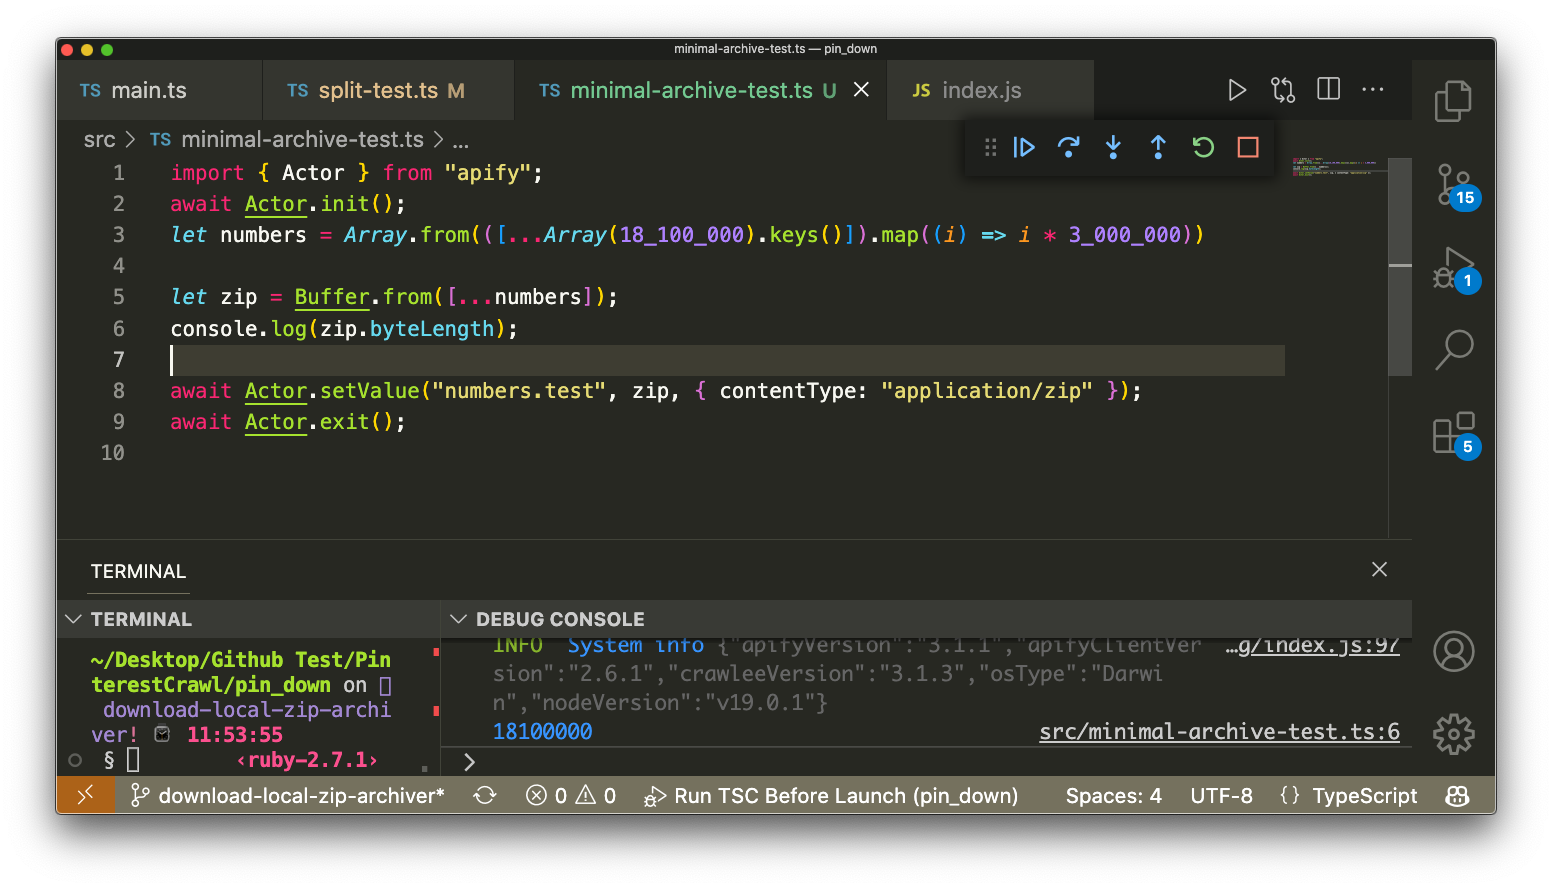This screenshot has height=888, width=1552.
Task: Click "application/zip" string on line 8
Action: [986, 391]
